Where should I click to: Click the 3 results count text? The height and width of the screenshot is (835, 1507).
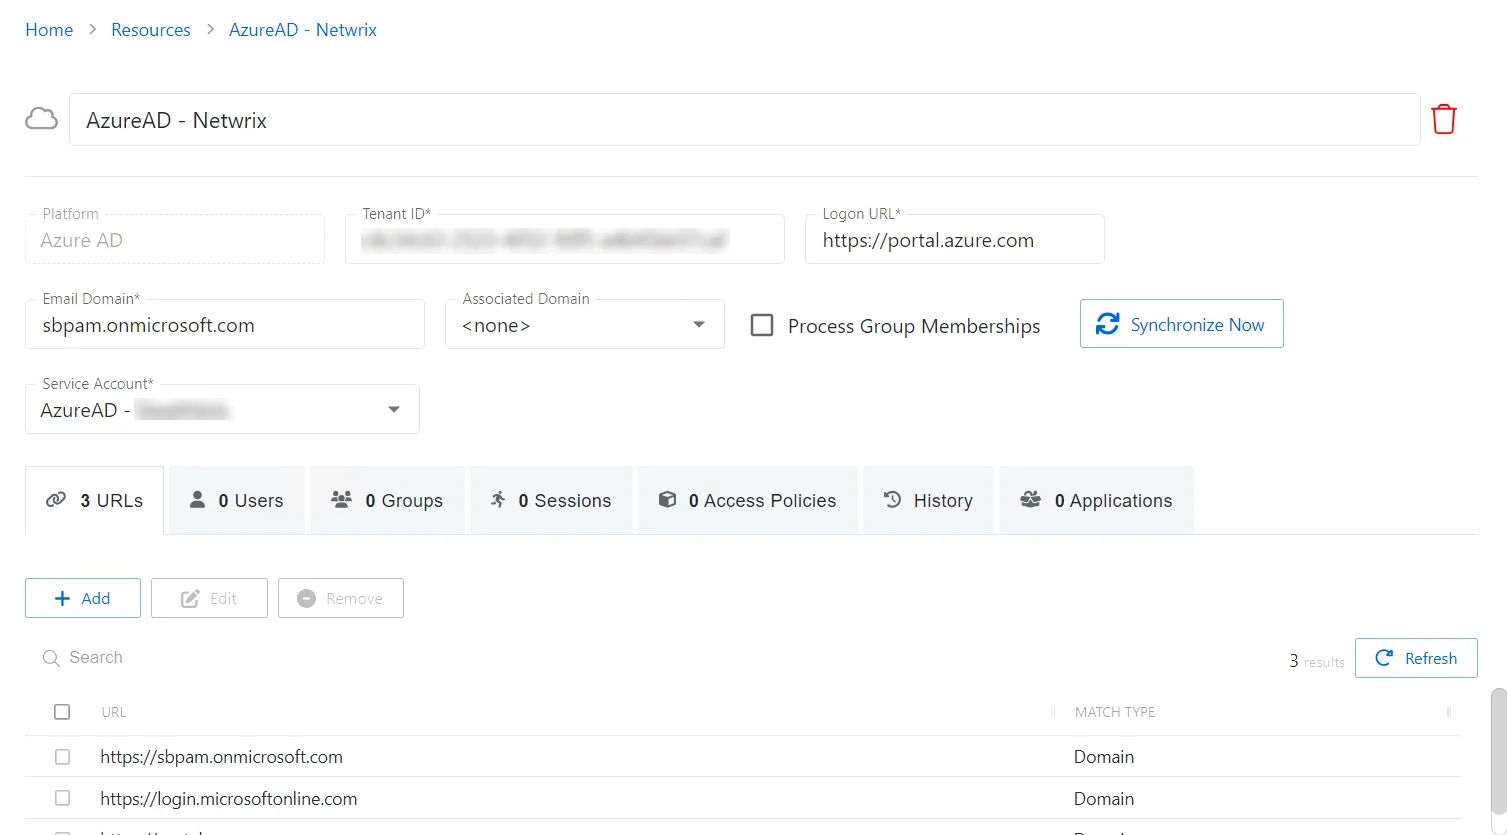click(1316, 661)
